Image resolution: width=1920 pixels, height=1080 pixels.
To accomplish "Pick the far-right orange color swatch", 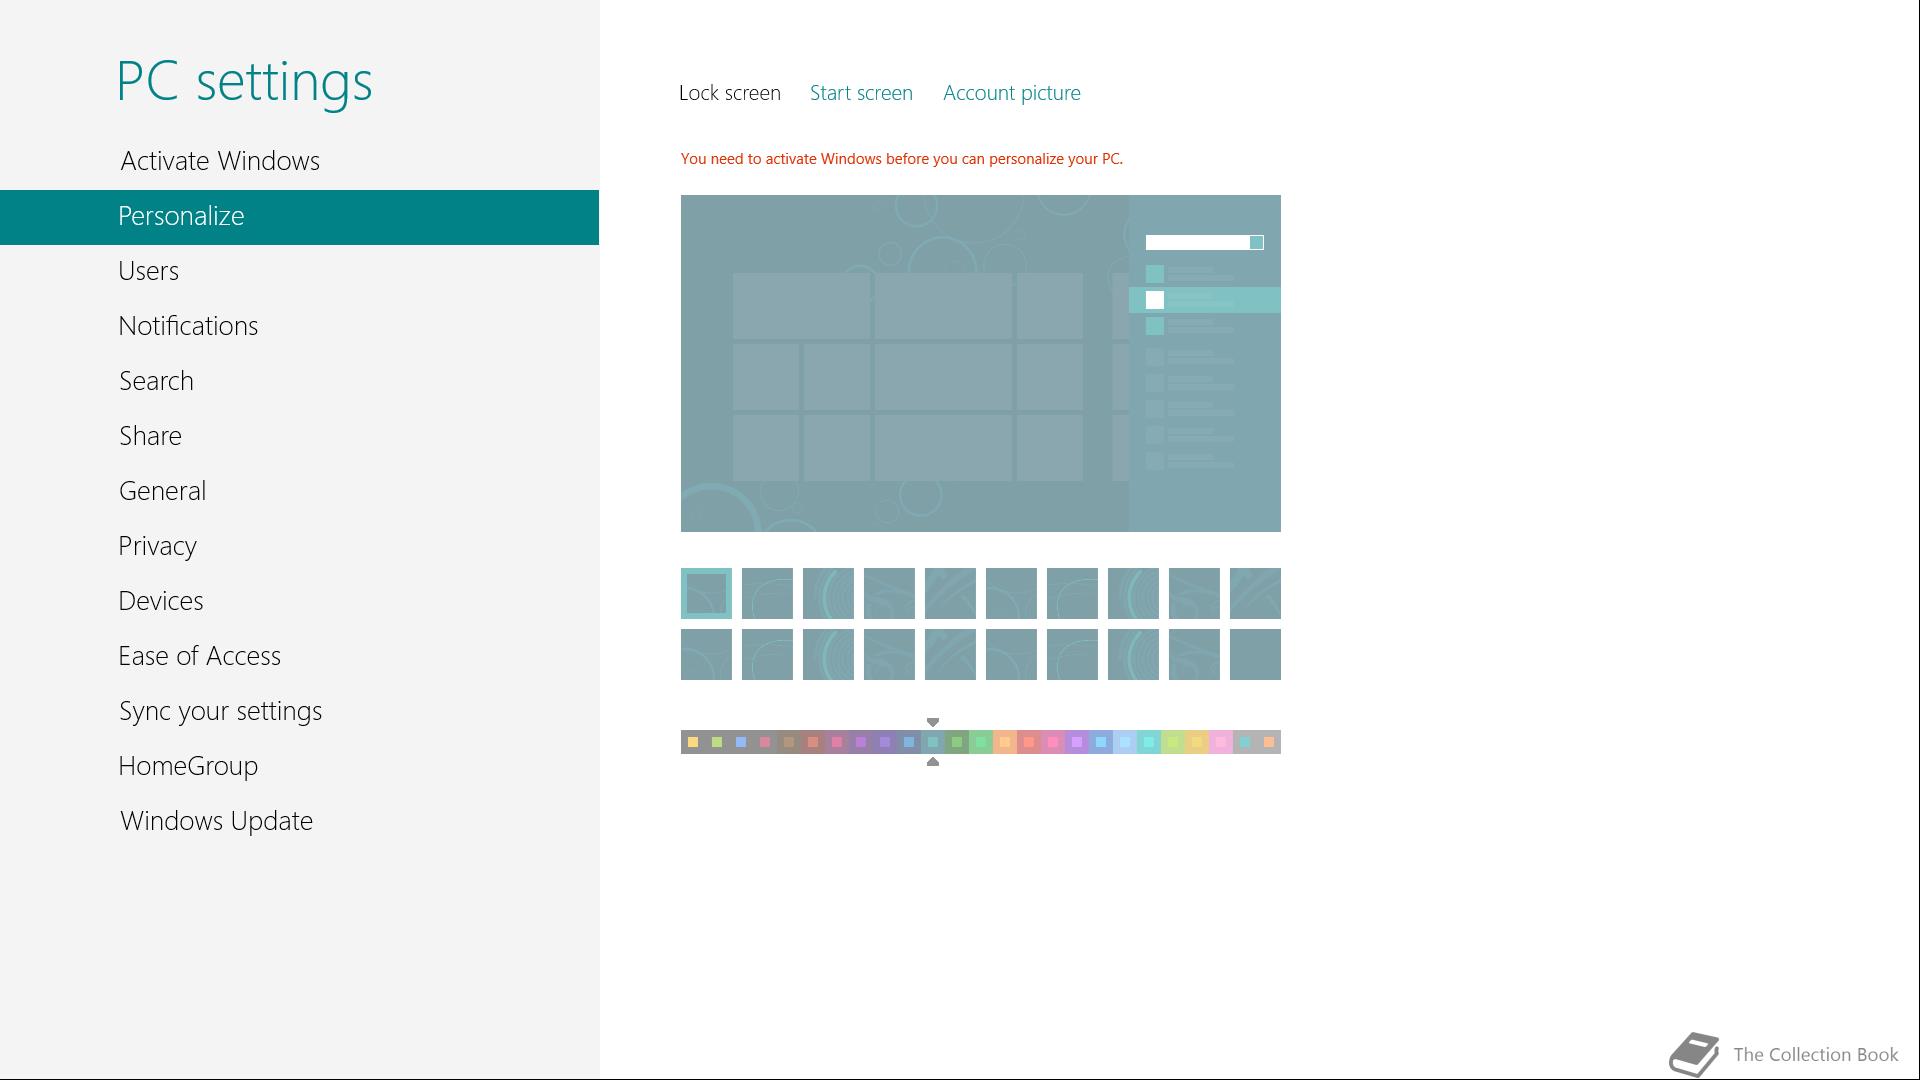I will tap(1269, 742).
